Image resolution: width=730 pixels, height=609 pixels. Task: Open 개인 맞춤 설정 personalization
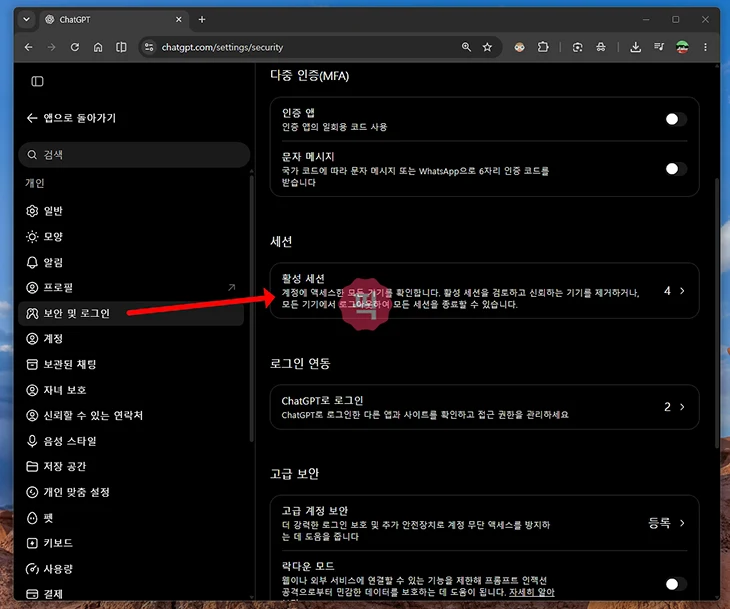[131, 492]
